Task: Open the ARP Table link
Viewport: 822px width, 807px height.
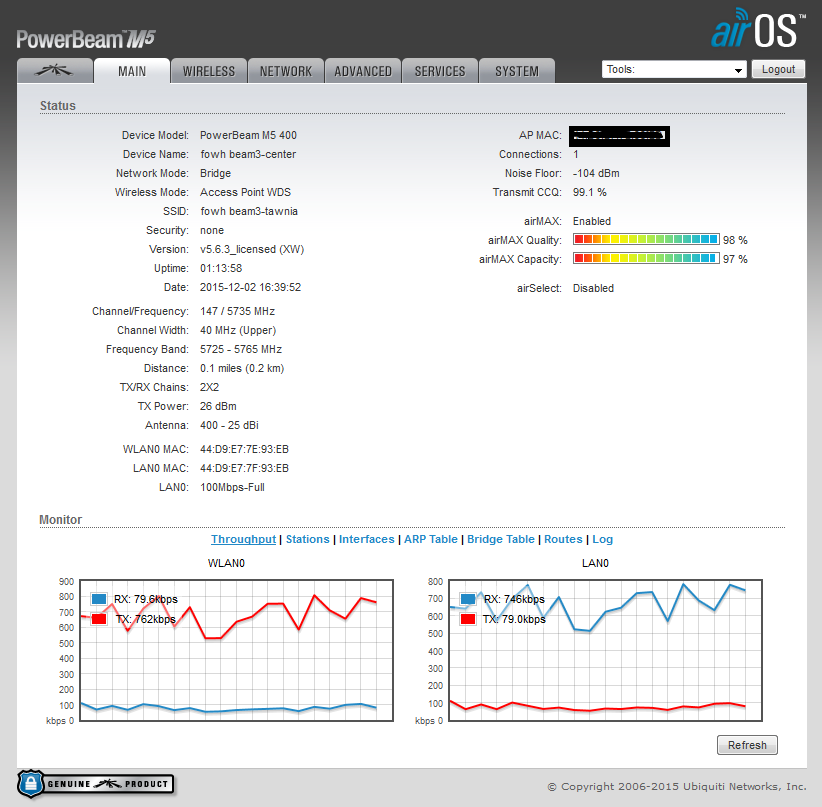Action: point(430,539)
